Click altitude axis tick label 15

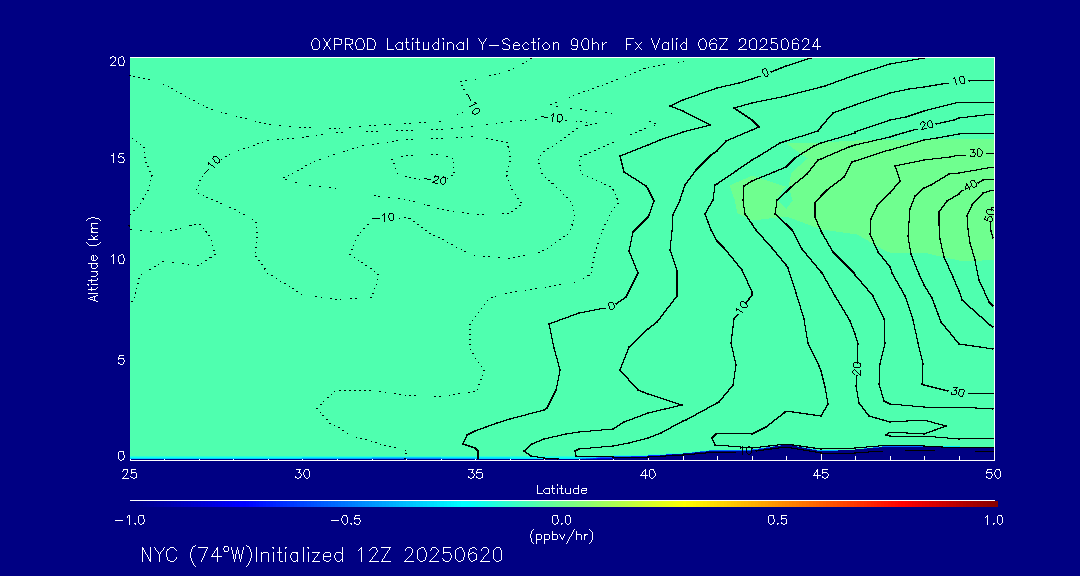coord(116,158)
